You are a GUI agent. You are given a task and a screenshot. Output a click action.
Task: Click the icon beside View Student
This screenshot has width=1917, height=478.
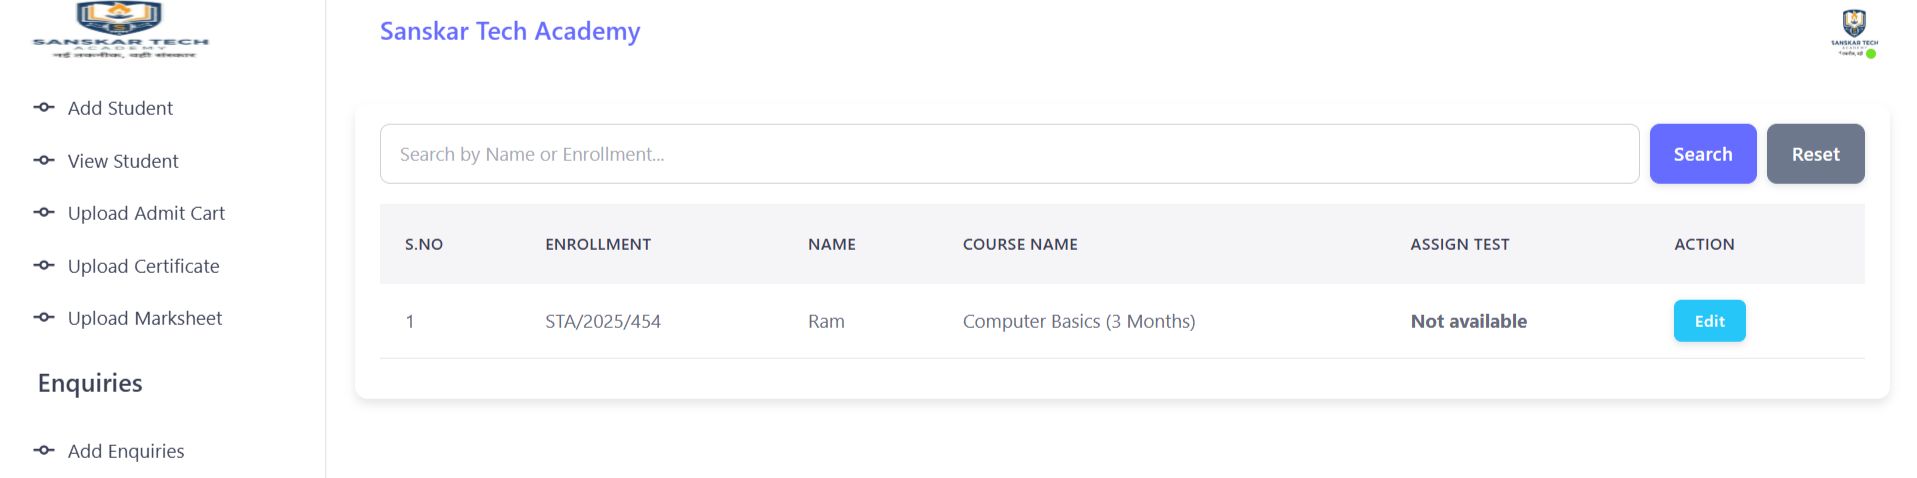(x=44, y=160)
